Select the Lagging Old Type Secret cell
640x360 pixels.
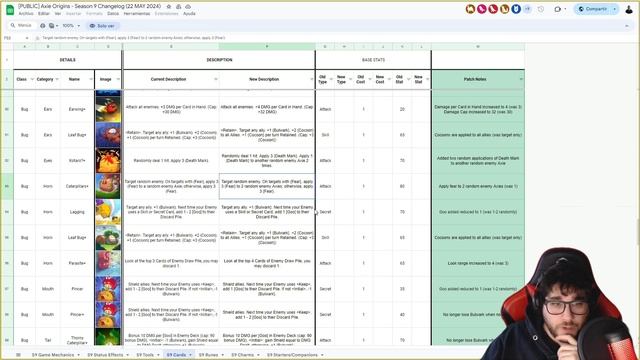coord(325,212)
